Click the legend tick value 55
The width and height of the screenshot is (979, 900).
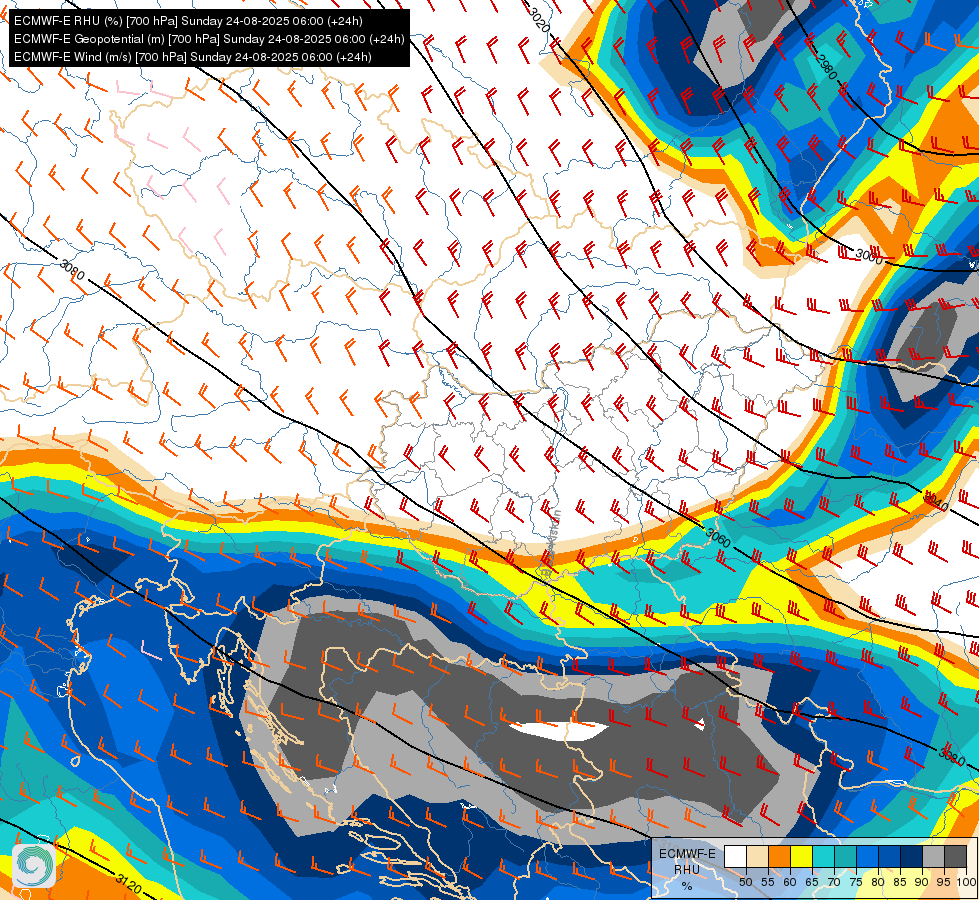pos(768,882)
